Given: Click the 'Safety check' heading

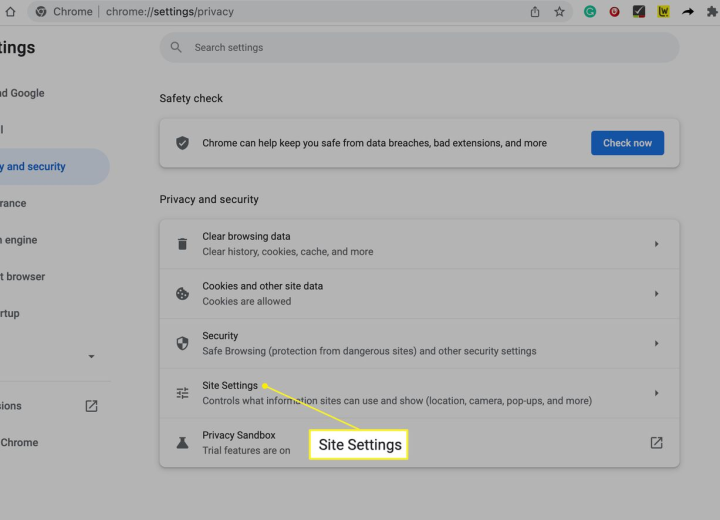Looking at the screenshot, I should pyautogui.click(x=191, y=98).
